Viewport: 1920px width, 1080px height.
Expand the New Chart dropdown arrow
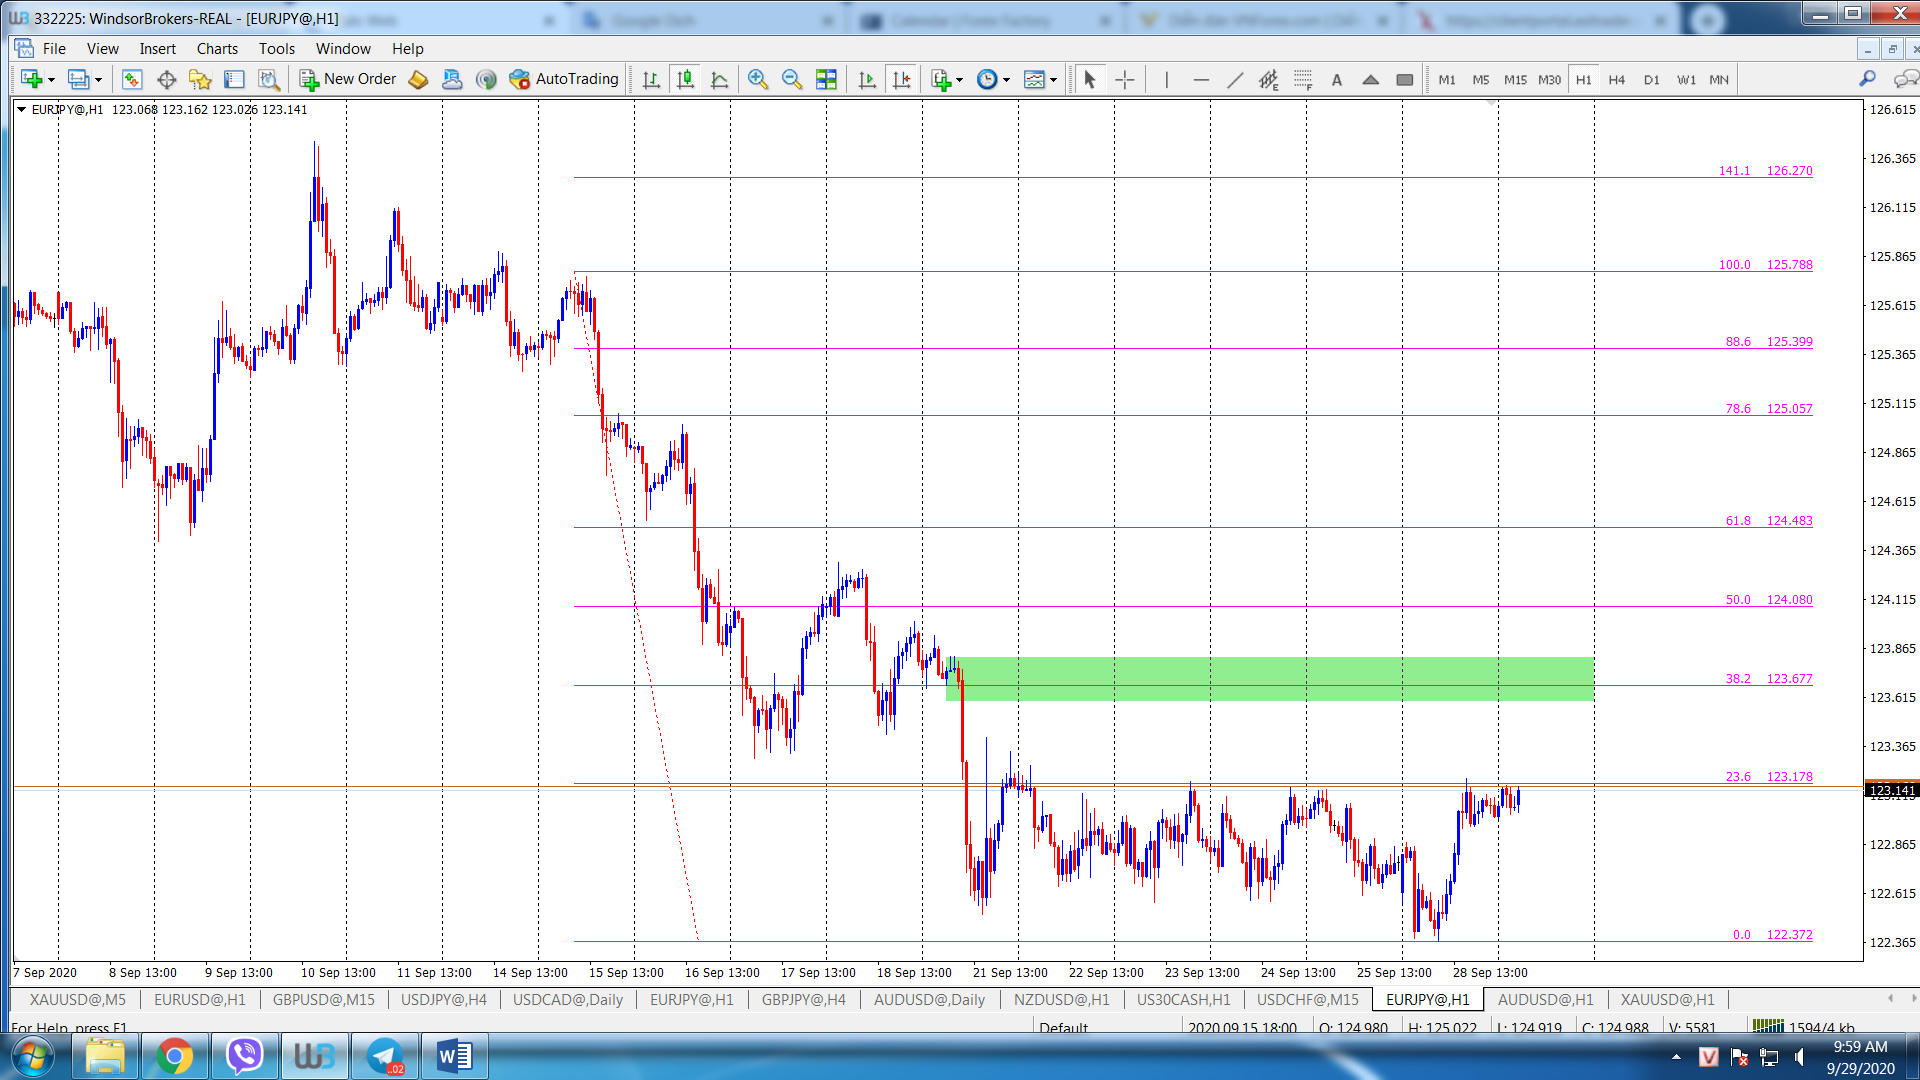pos(51,80)
